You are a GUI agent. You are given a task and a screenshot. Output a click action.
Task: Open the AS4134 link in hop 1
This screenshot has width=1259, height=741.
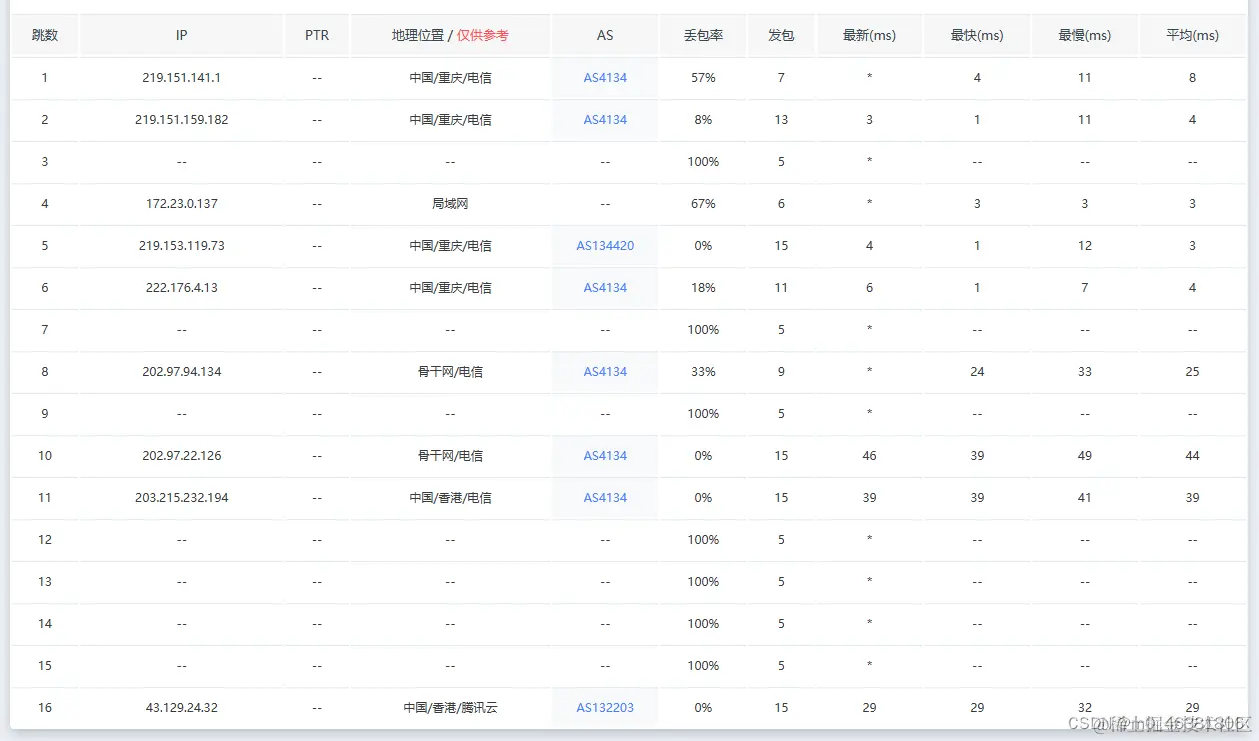click(x=604, y=77)
